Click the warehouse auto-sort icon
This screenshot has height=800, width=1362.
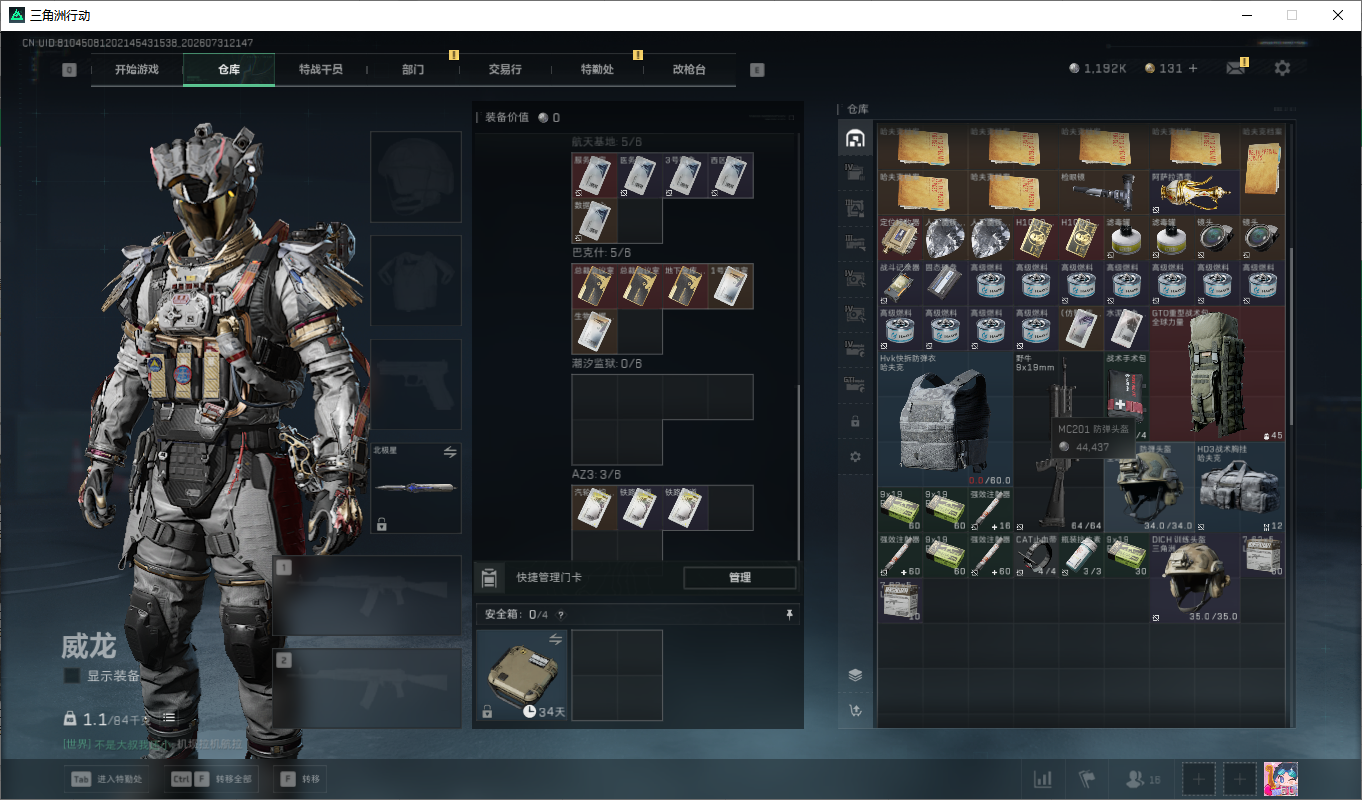click(x=855, y=711)
